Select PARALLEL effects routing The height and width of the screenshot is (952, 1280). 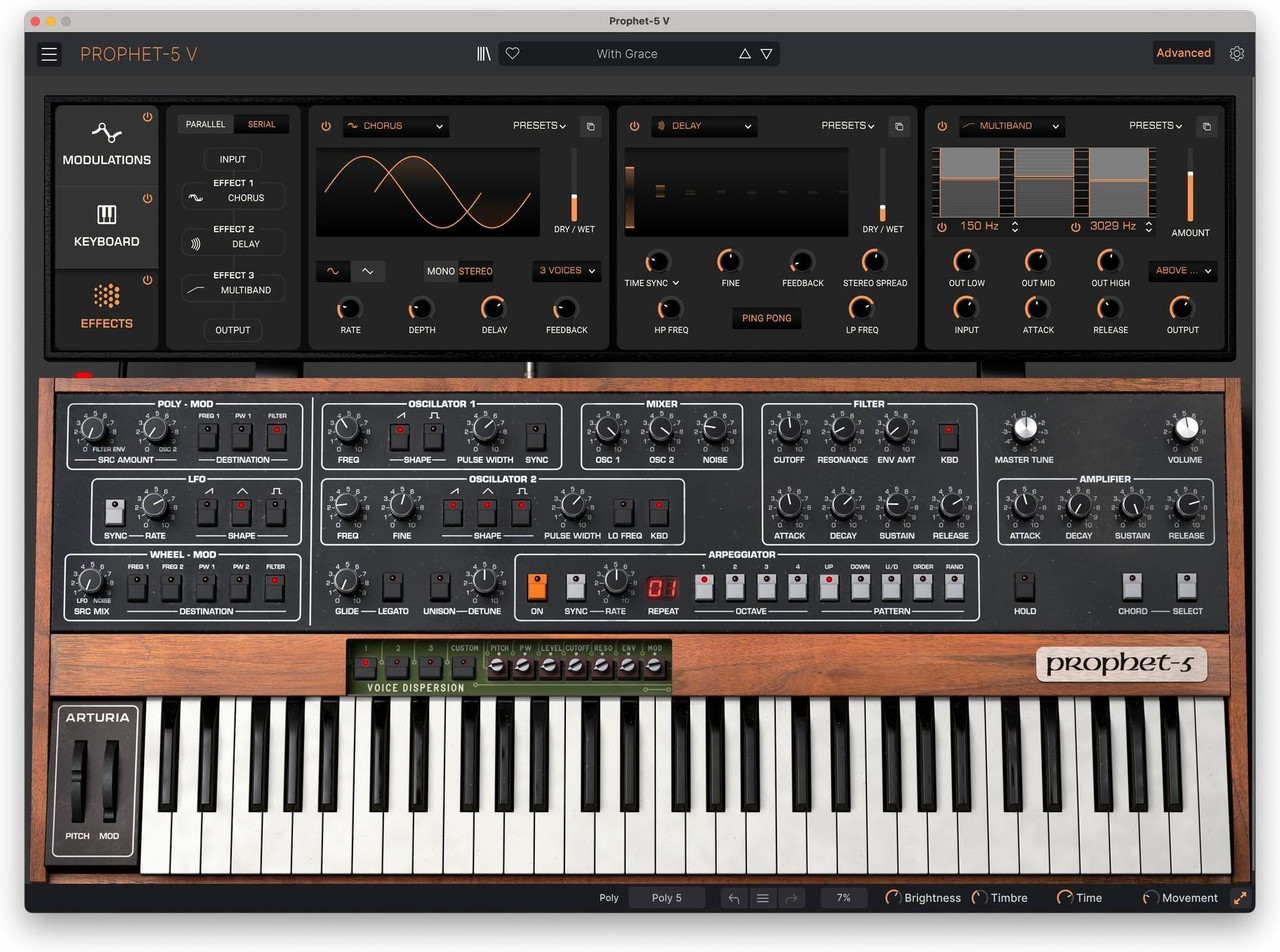coord(206,124)
